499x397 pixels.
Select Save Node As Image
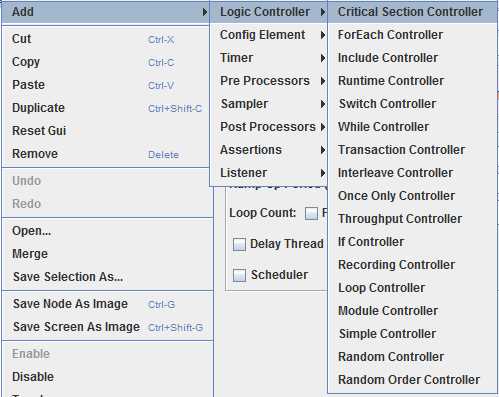click(x=107, y=304)
